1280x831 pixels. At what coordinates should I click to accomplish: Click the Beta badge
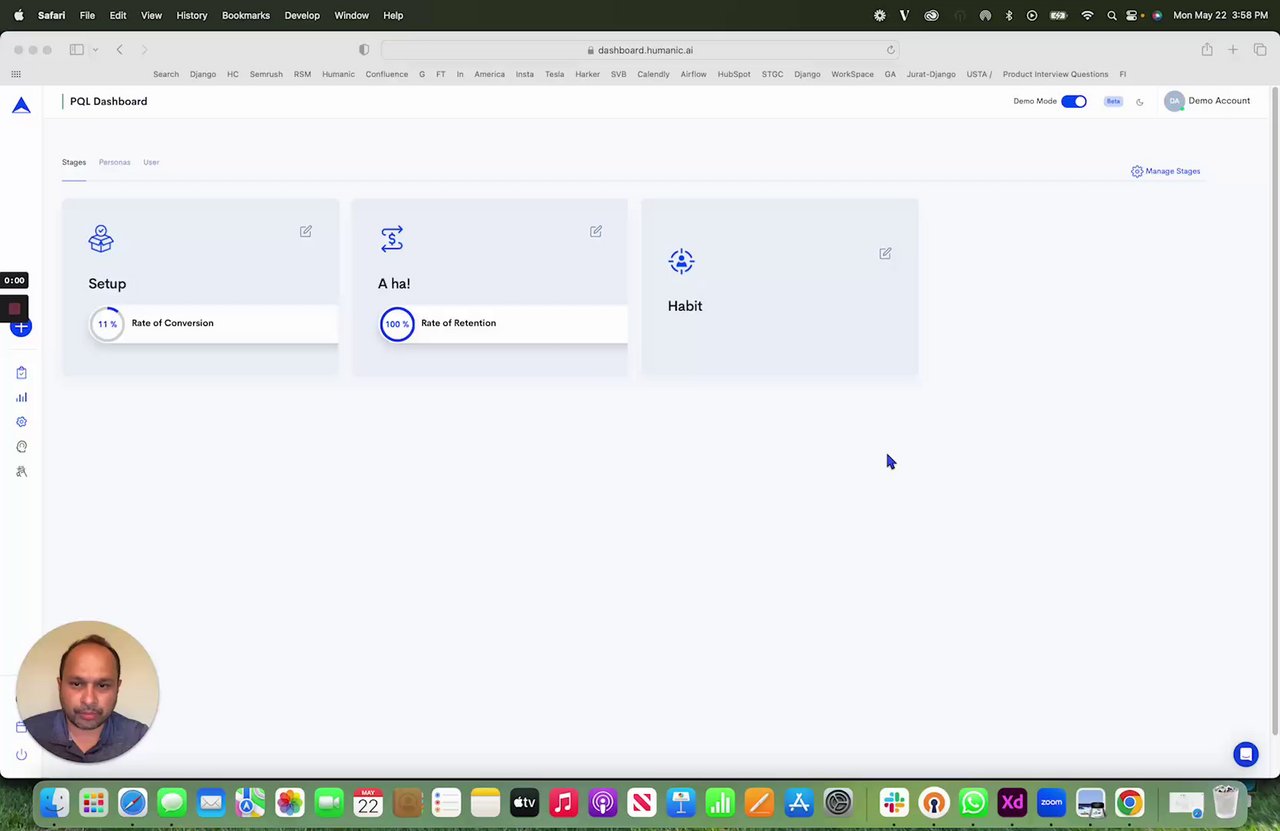pyautogui.click(x=1113, y=101)
